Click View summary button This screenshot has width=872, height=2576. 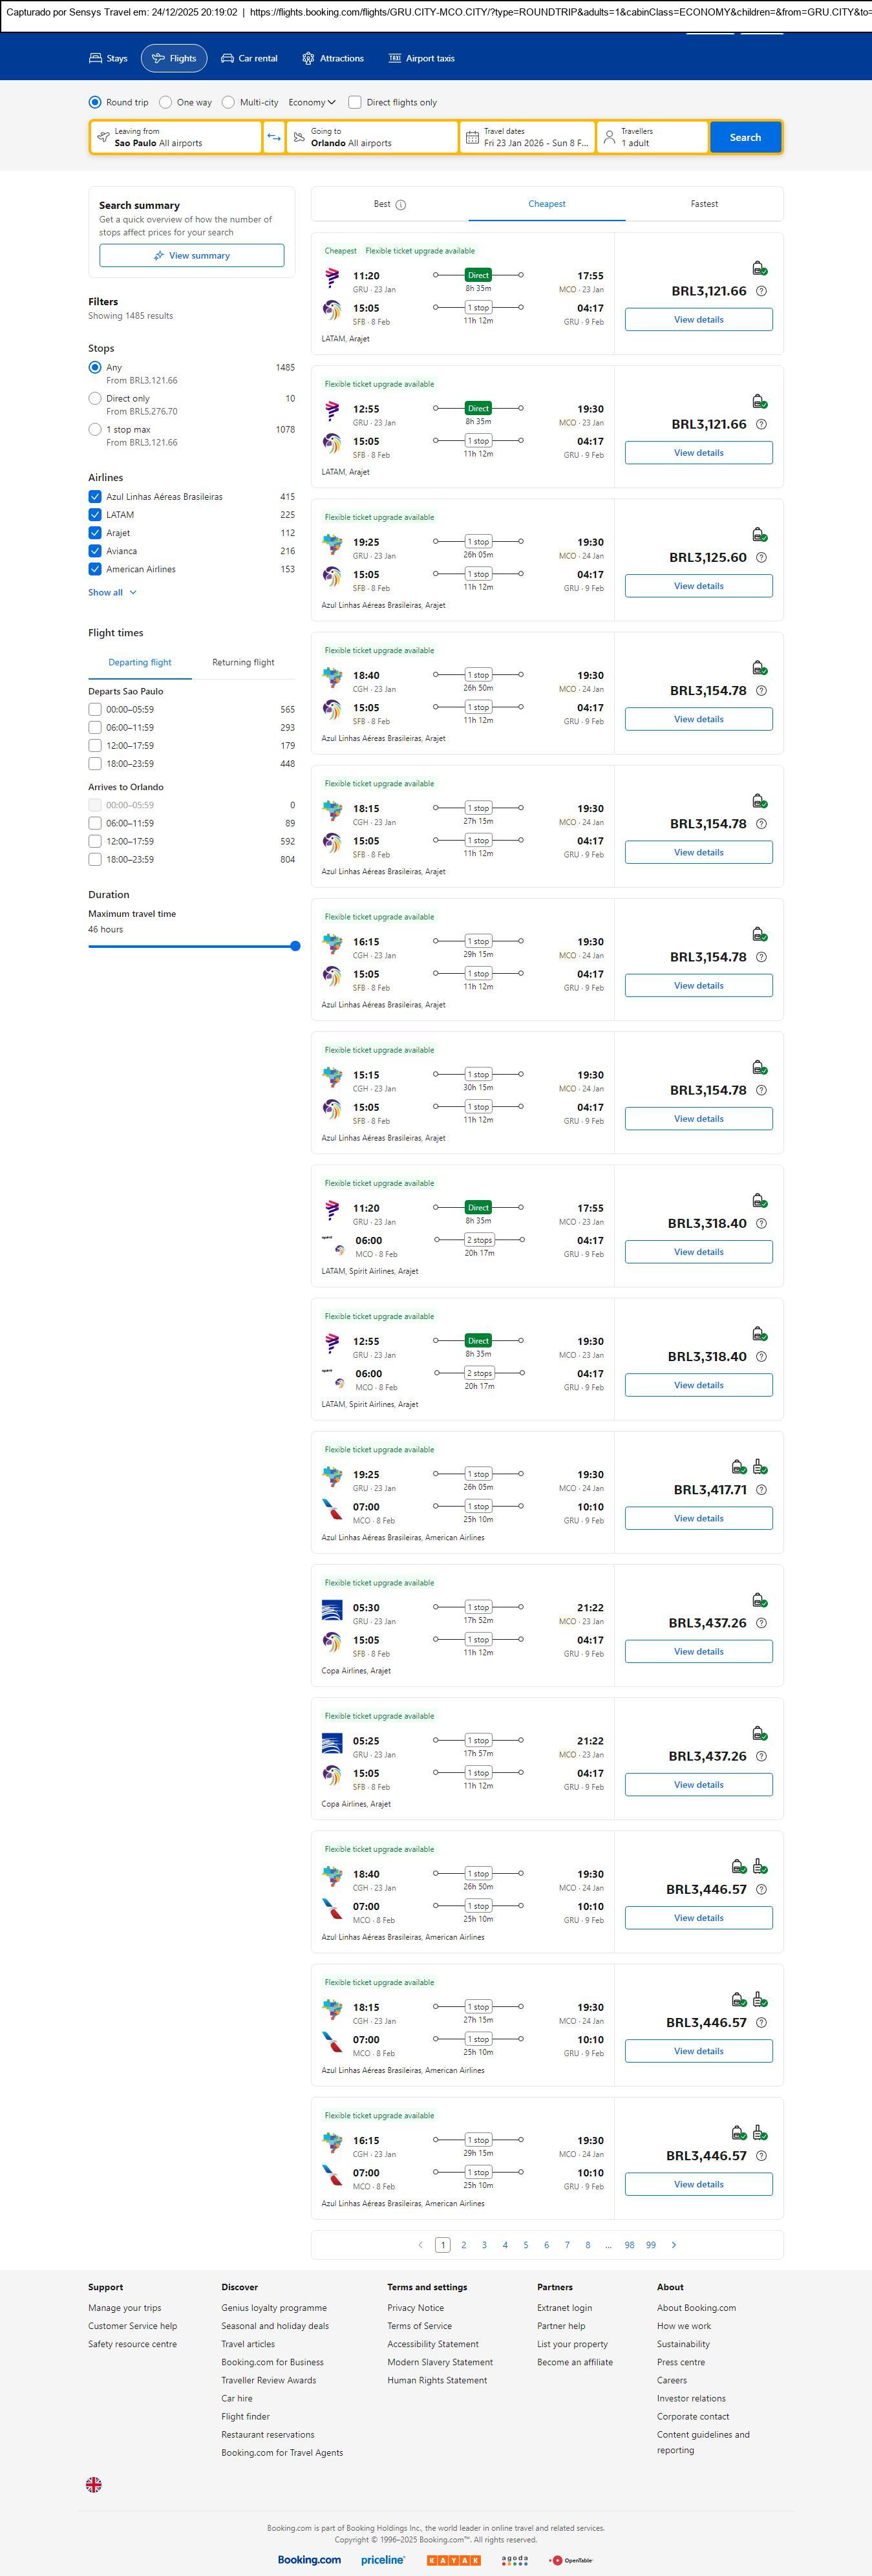click(191, 256)
